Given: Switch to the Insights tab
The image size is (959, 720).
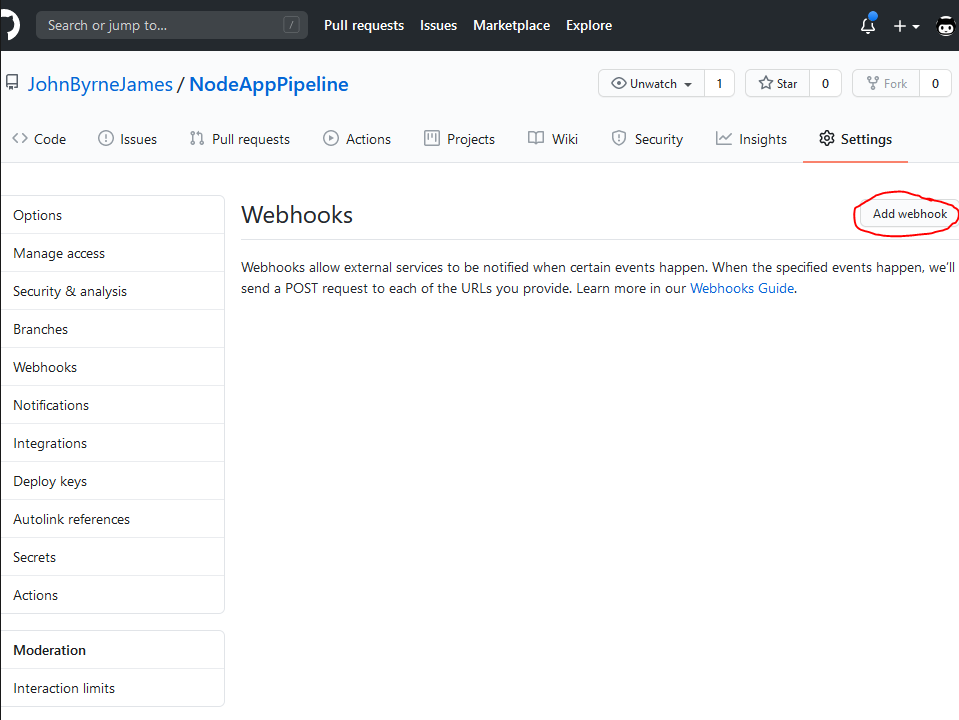Looking at the screenshot, I should 751,139.
